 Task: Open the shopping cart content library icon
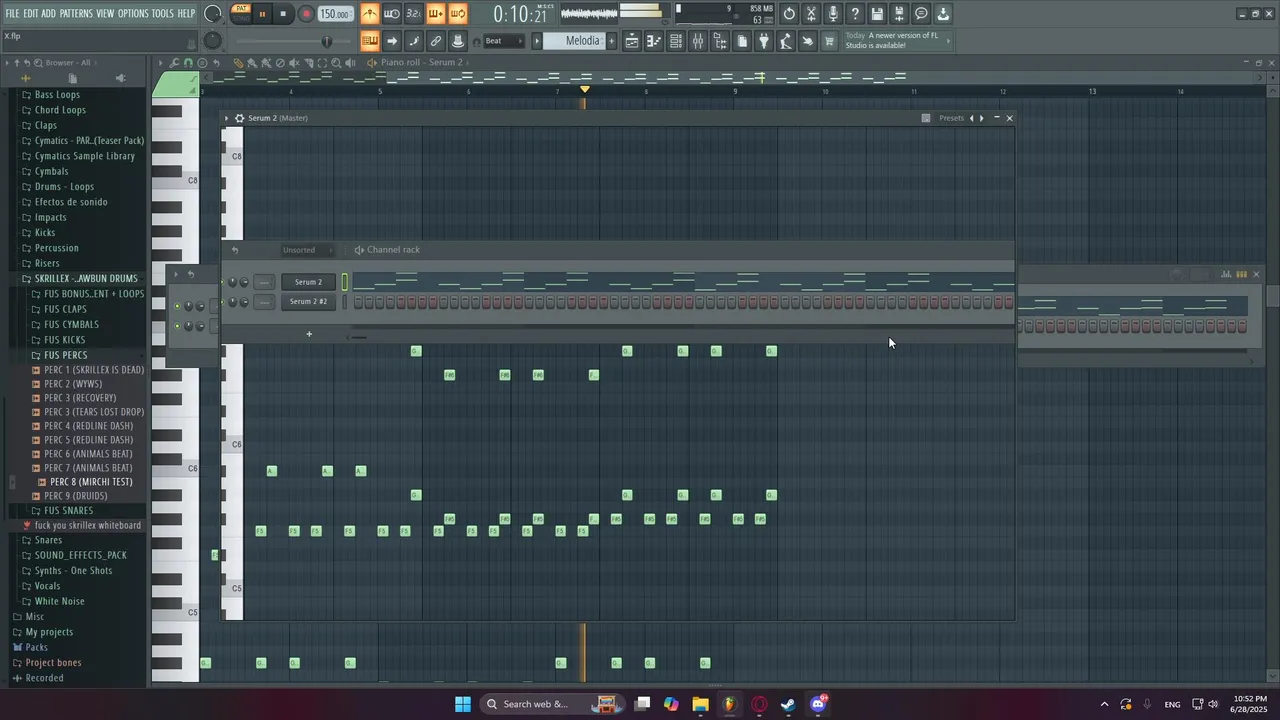point(829,41)
